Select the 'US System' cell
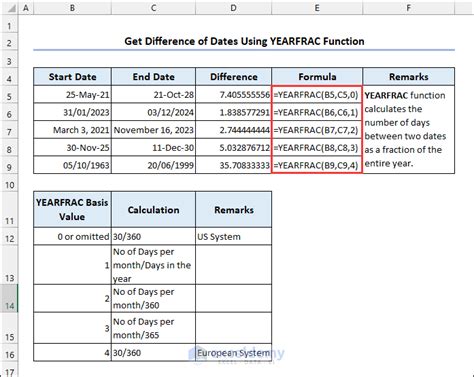This screenshot has width=474, height=377. pyautogui.click(x=234, y=237)
